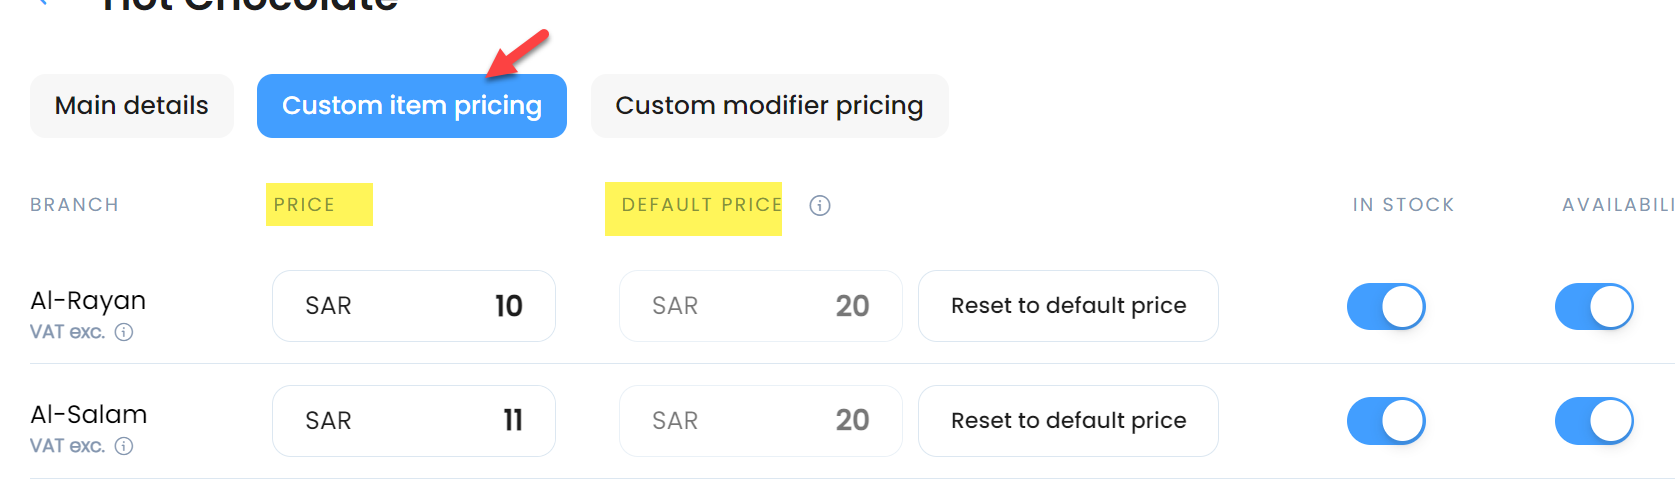
Task: Toggle Al-Rayan In Stock switch
Action: tap(1386, 306)
